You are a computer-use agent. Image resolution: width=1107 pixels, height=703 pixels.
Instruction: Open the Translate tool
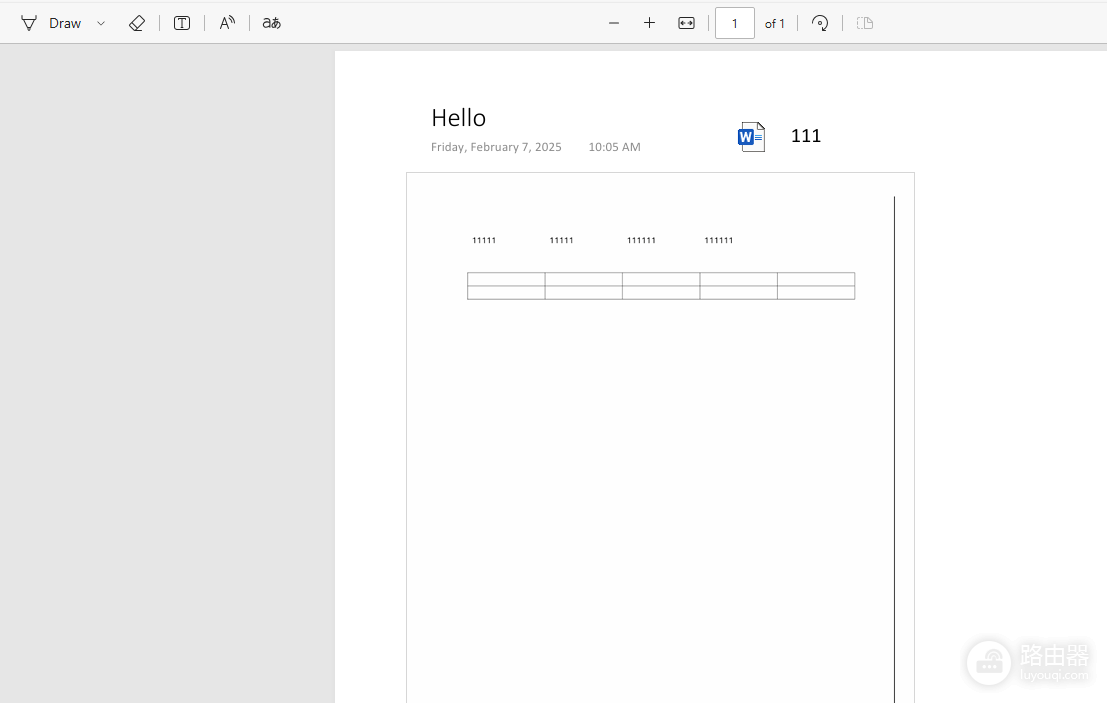pos(272,23)
